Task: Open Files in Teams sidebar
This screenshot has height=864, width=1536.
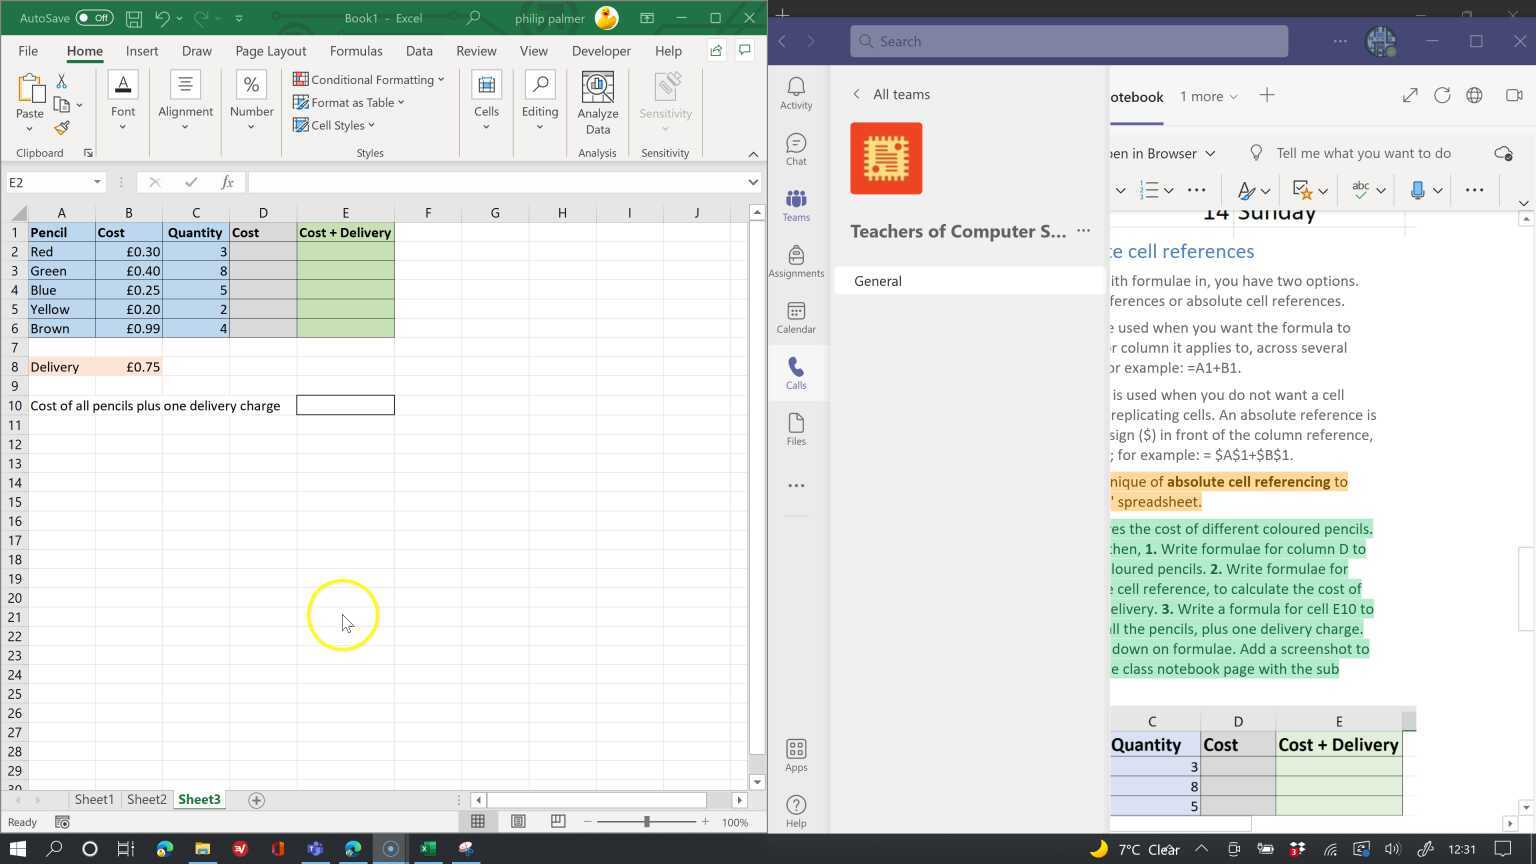Action: [796, 429]
